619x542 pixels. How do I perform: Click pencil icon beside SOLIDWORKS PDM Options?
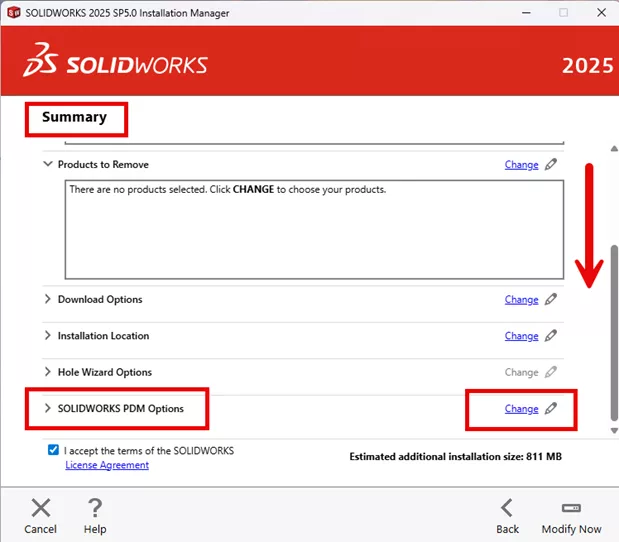click(x=551, y=408)
